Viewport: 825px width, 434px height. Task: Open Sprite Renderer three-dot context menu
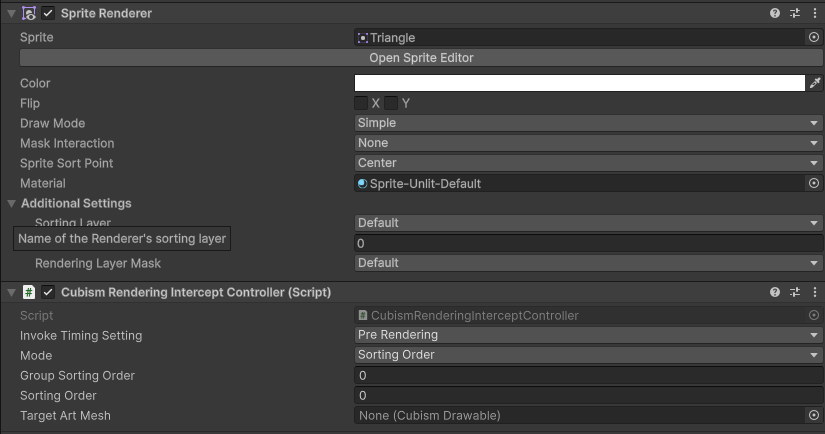(814, 13)
